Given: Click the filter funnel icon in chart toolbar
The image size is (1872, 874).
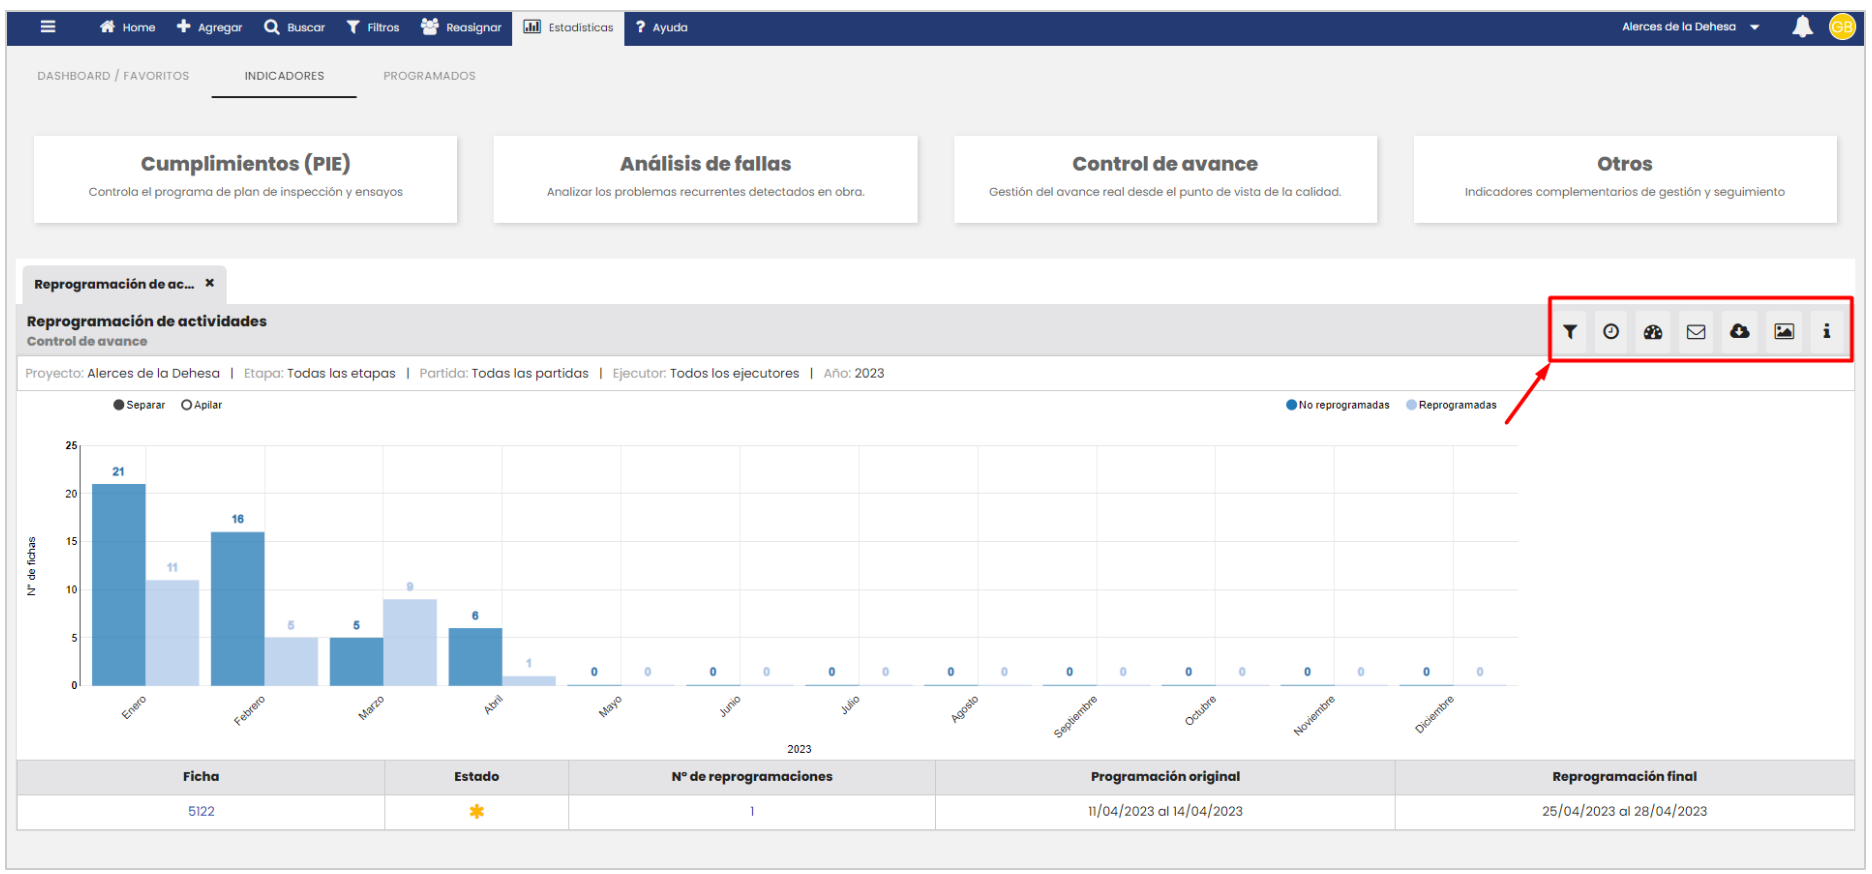Looking at the screenshot, I should (x=1570, y=332).
